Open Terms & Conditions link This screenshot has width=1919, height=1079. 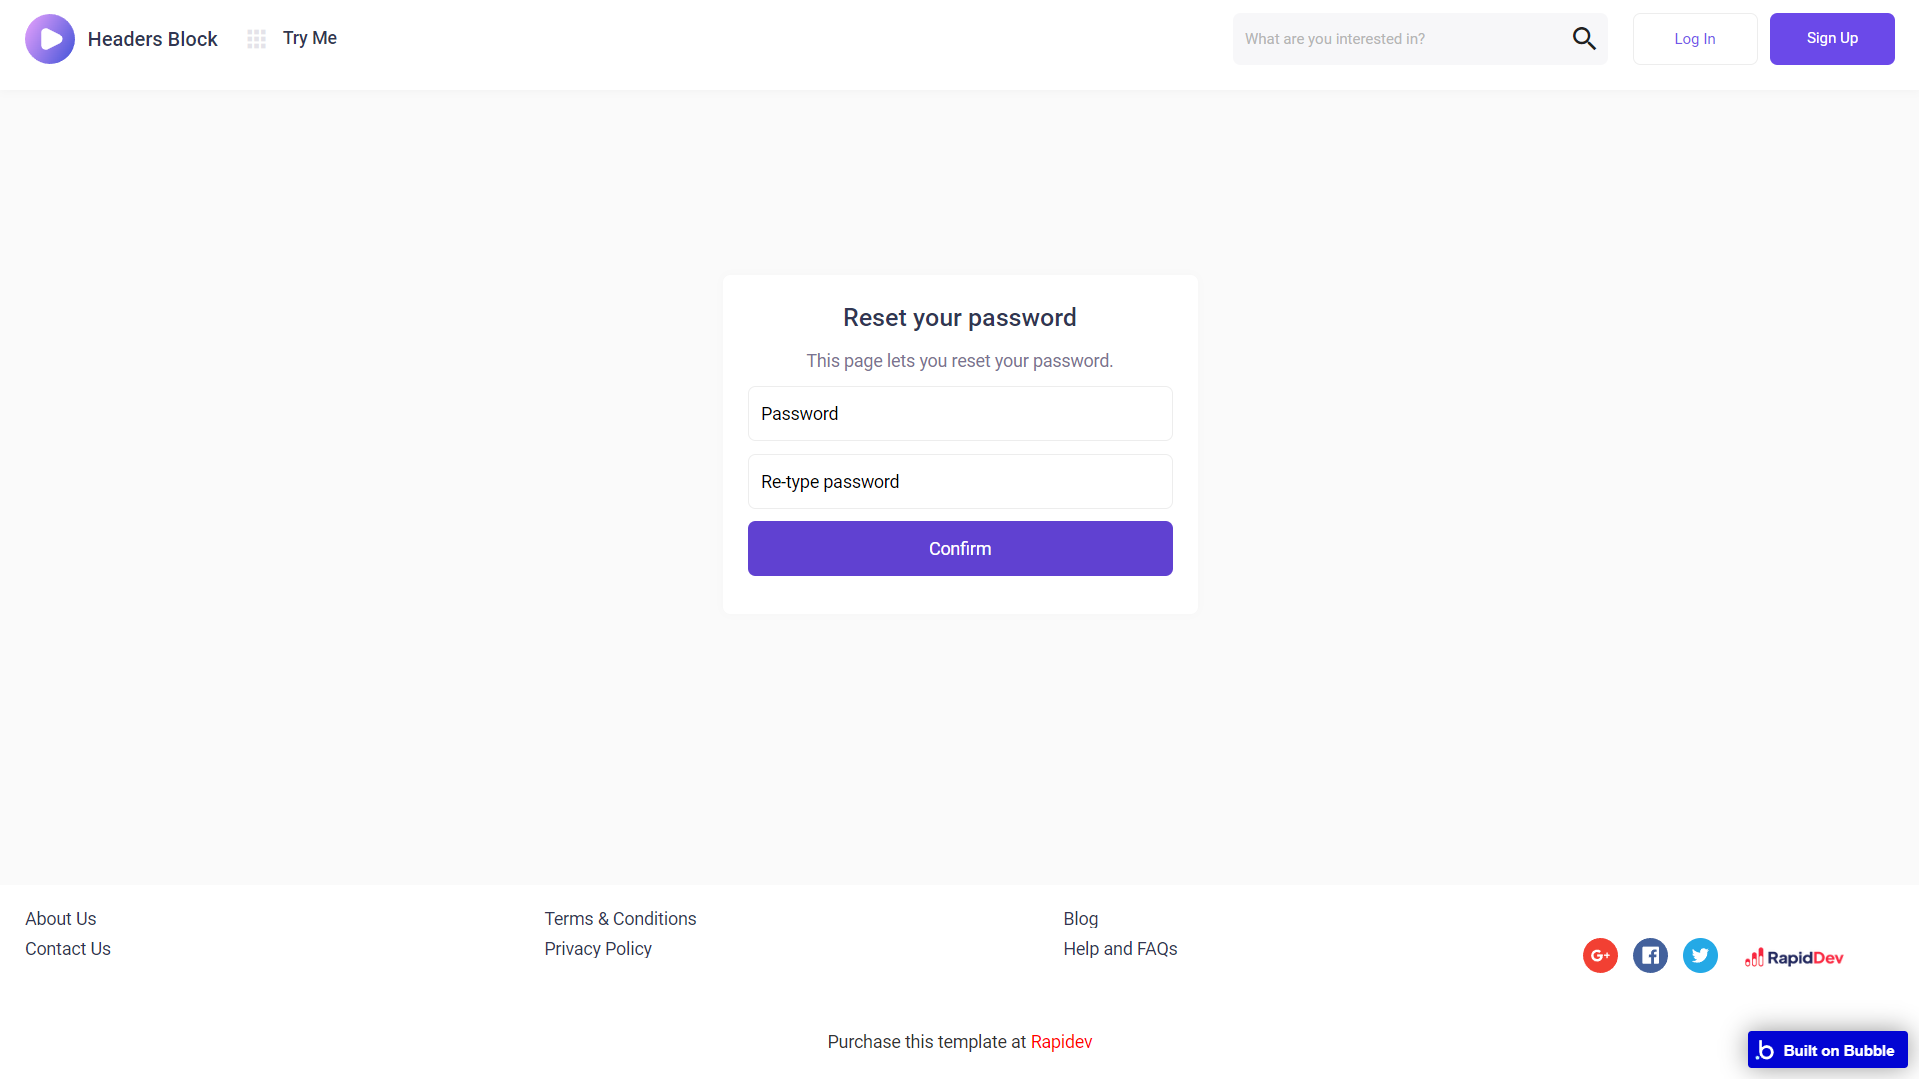tap(620, 919)
